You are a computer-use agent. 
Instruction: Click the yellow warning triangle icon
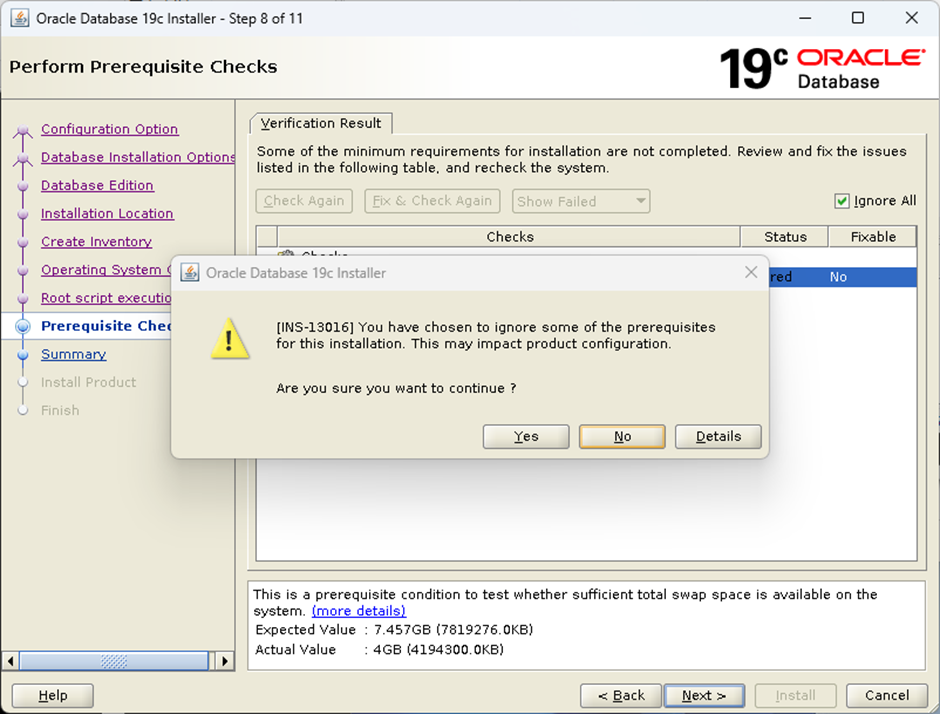tap(230, 339)
